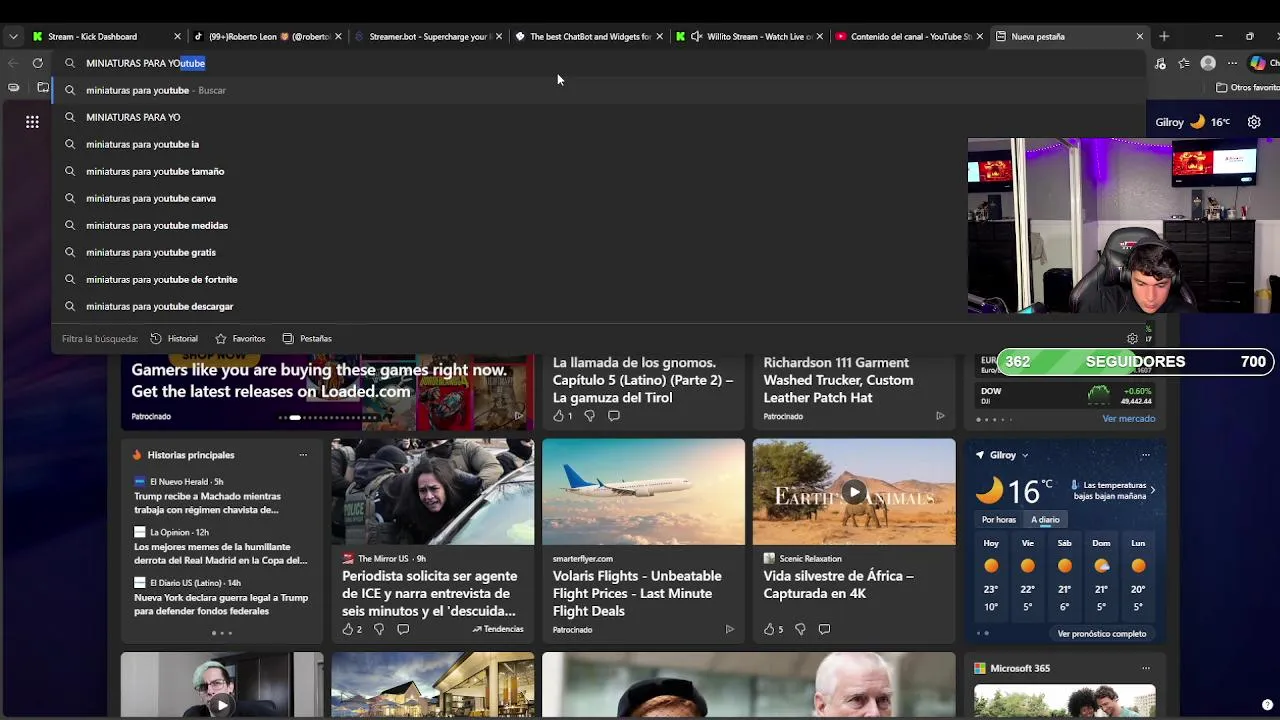This screenshot has width=1280, height=720.
Task: Open the Volaris ad choices icon
Action: (729, 629)
